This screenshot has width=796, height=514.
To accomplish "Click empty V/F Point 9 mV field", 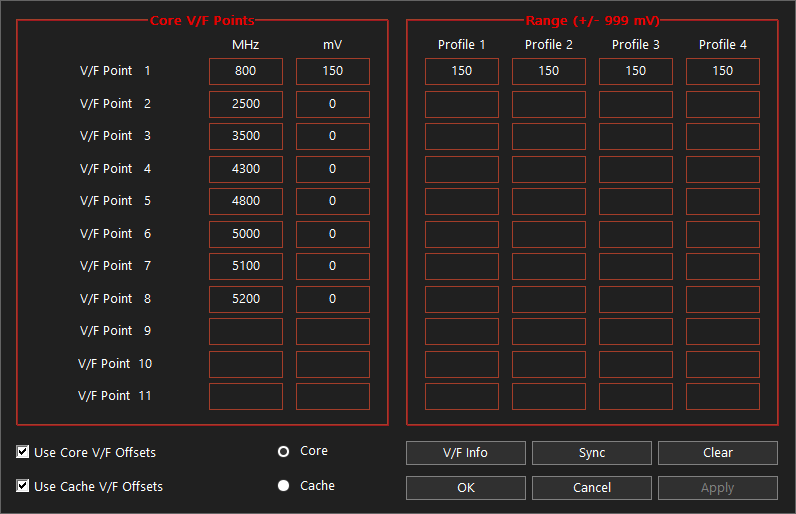I will coord(333,331).
